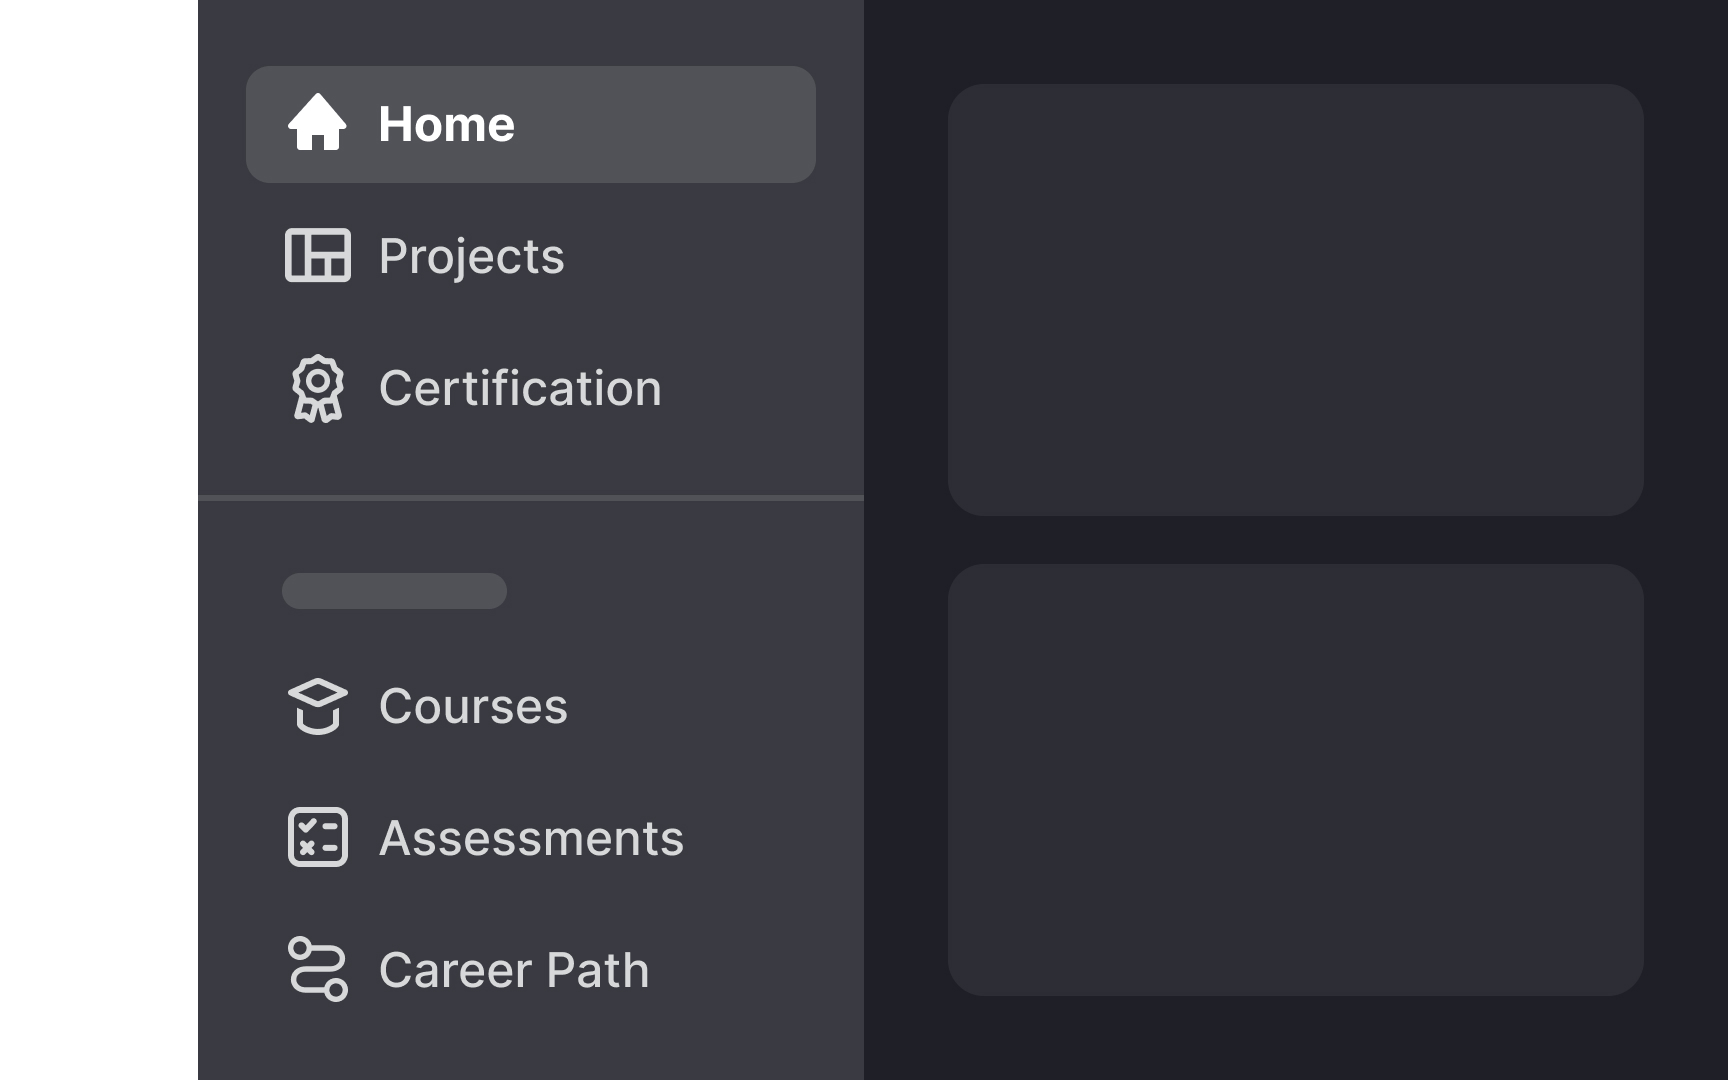Click the Courses navigation row

(x=473, y=706)
